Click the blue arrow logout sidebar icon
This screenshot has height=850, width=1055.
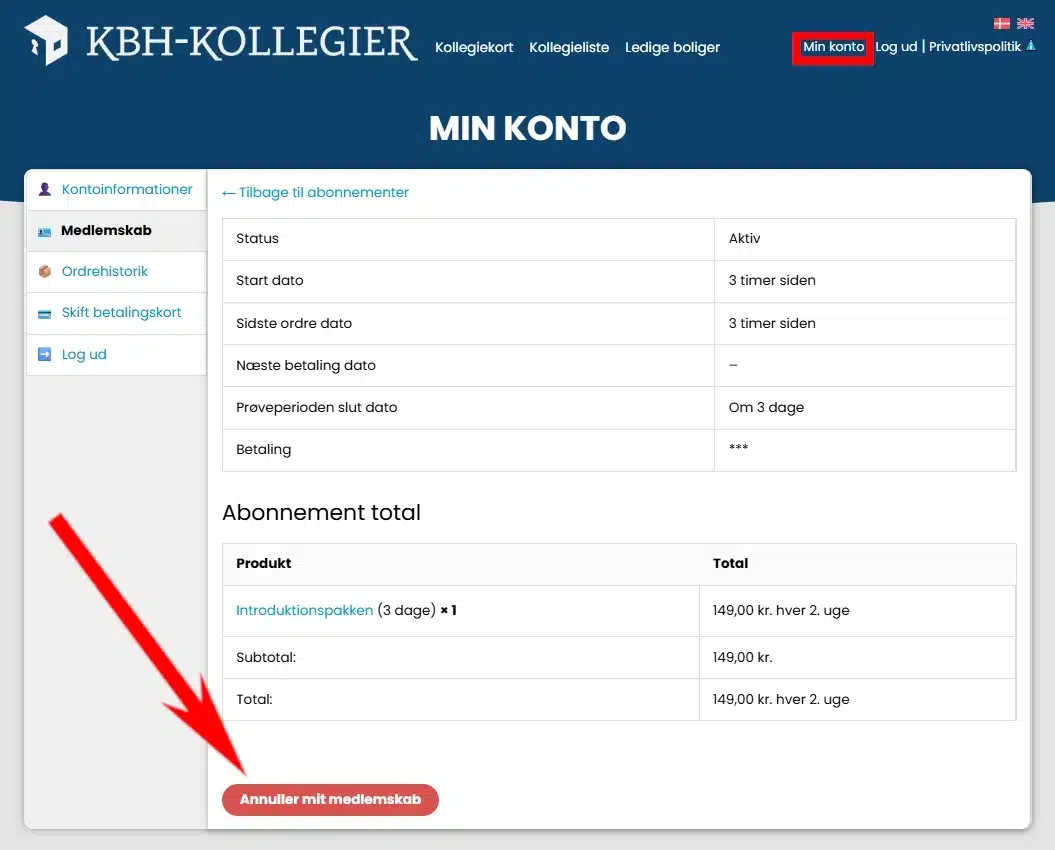(44, 354)
